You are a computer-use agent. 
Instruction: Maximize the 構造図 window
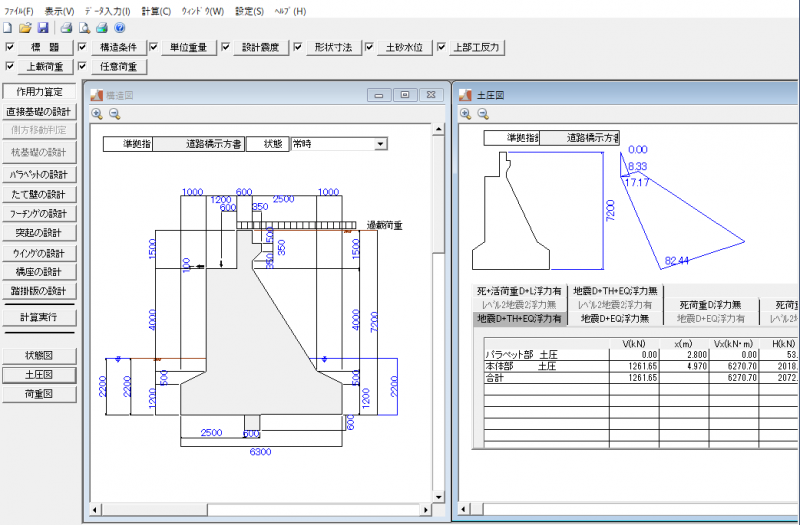pos(405,95)
